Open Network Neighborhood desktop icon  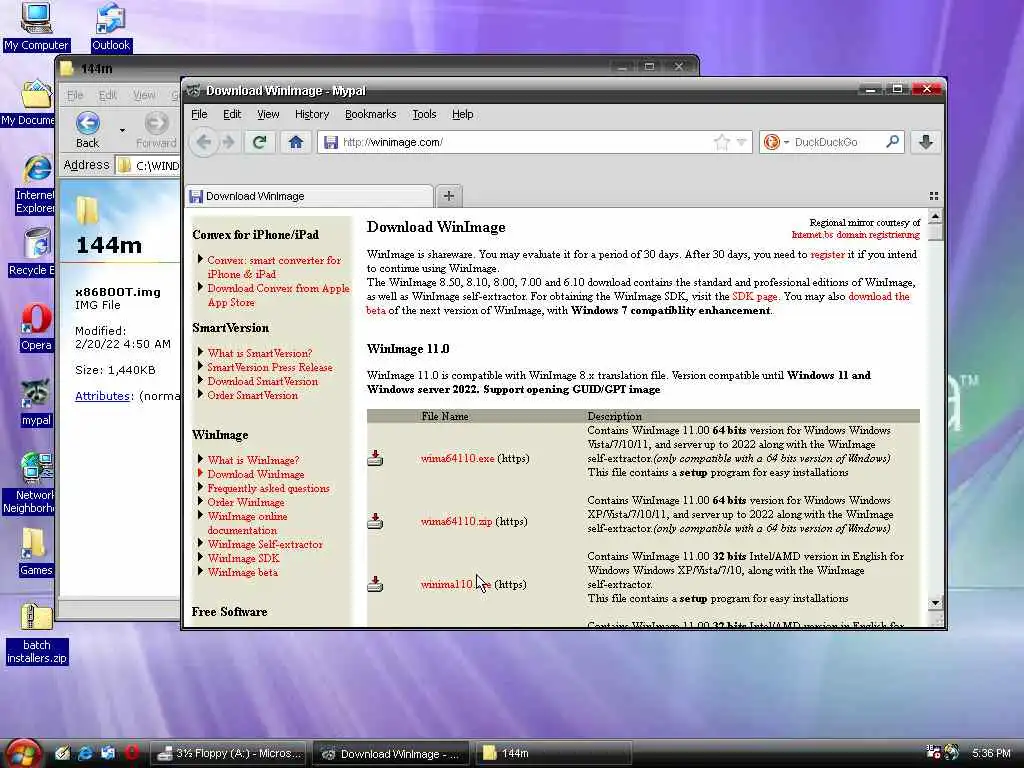pos(29,483)
